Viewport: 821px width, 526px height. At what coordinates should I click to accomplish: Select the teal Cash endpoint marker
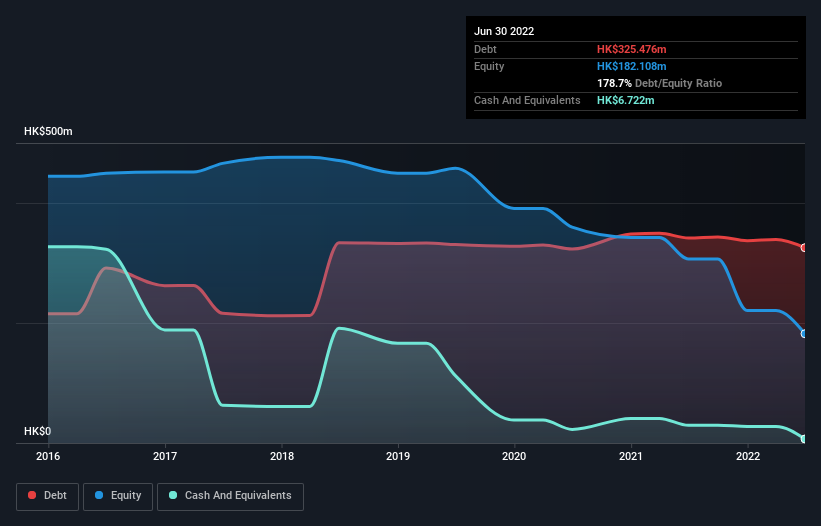804,439
